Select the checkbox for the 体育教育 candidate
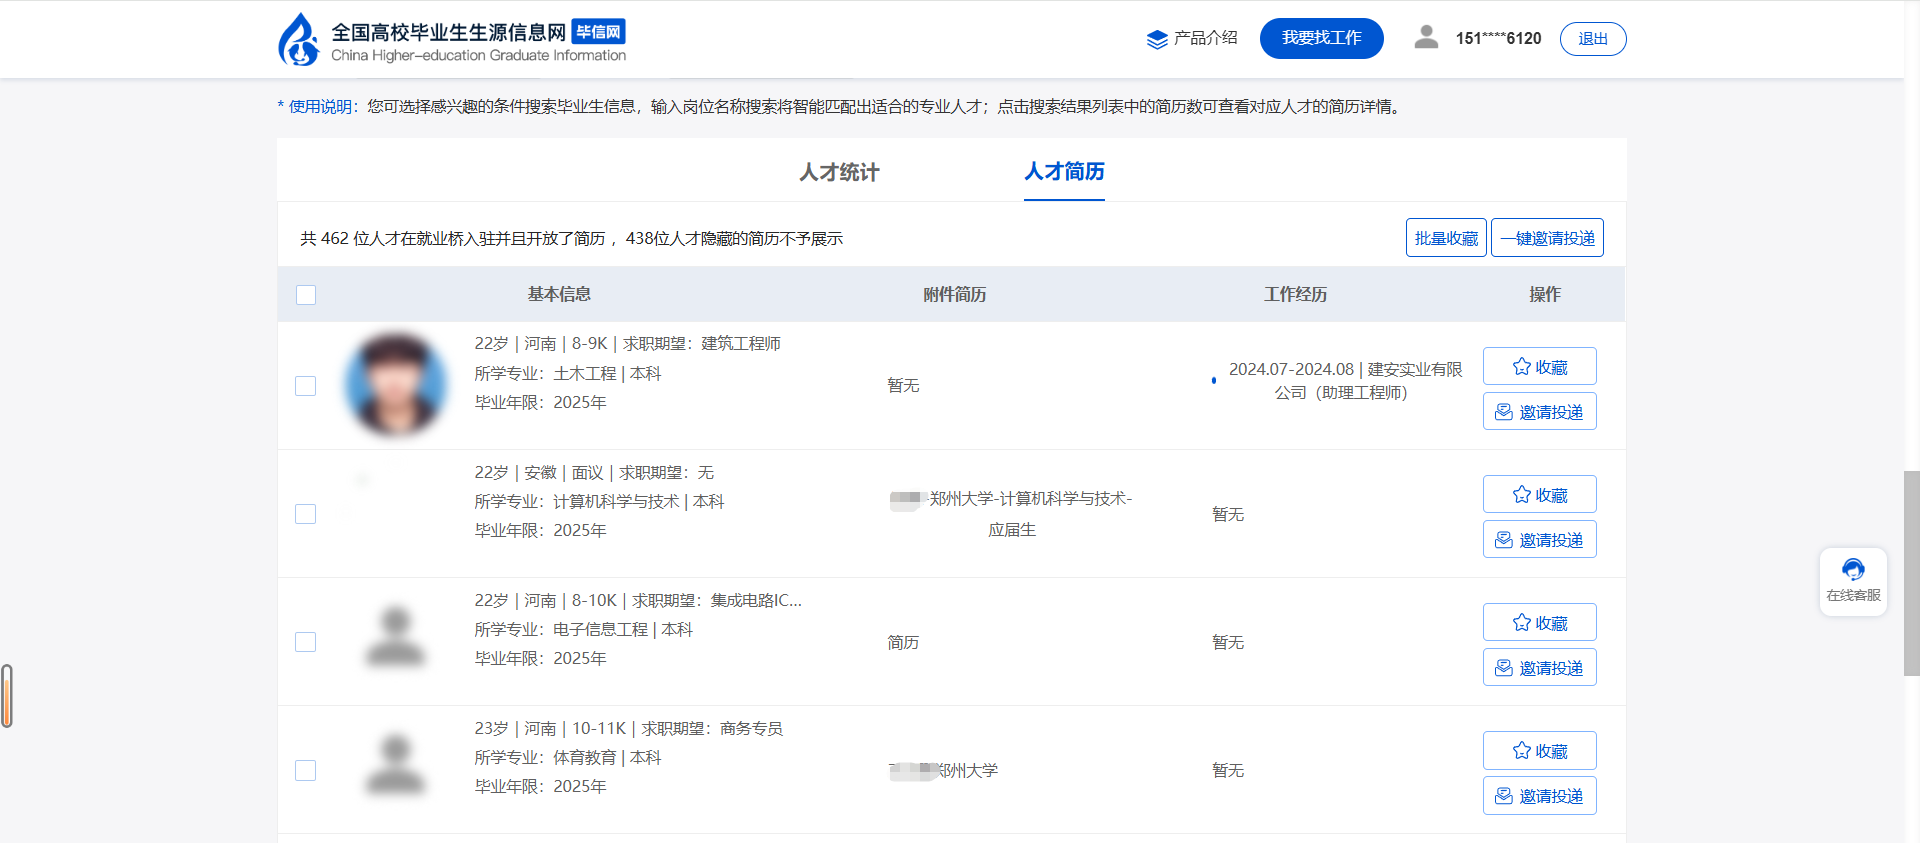Screen dimensions: 1920x843 306,770
